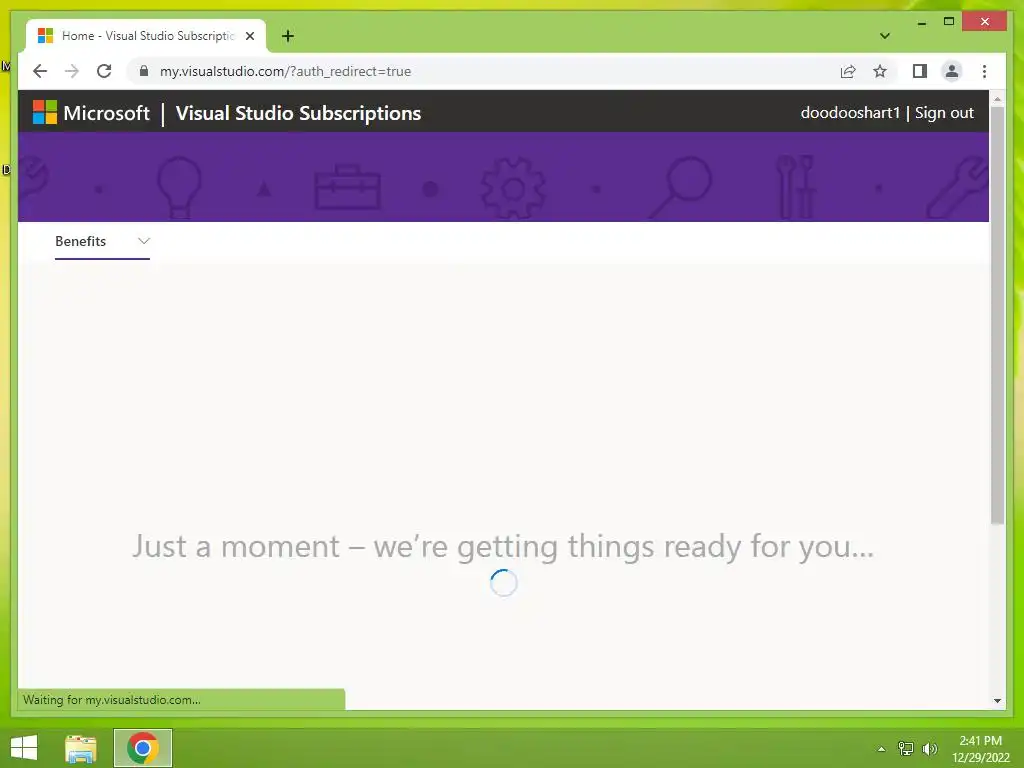Bookmark this tab with the star icon
Image resolution: width=1024 pixels, height=768 pixels.
[880, 71]
